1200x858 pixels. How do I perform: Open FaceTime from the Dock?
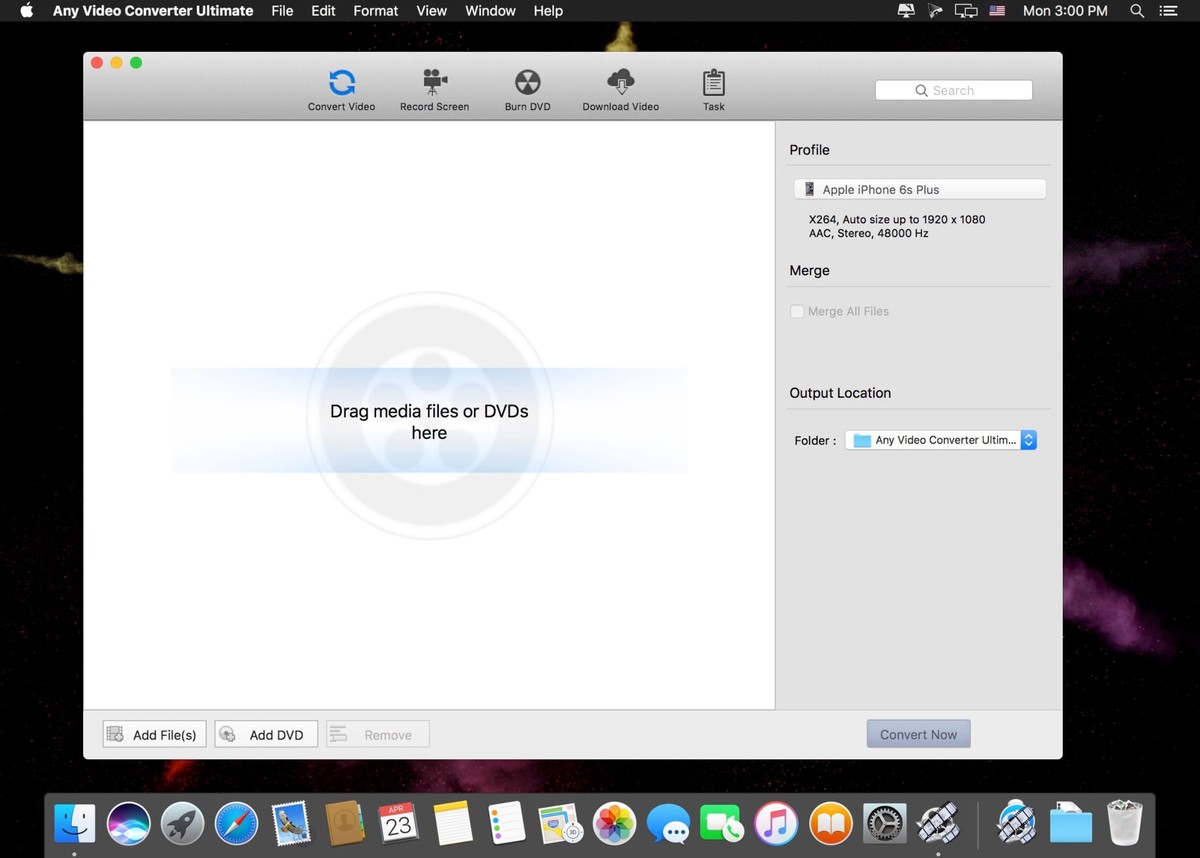pyautogui.click(x=722, y=824)
